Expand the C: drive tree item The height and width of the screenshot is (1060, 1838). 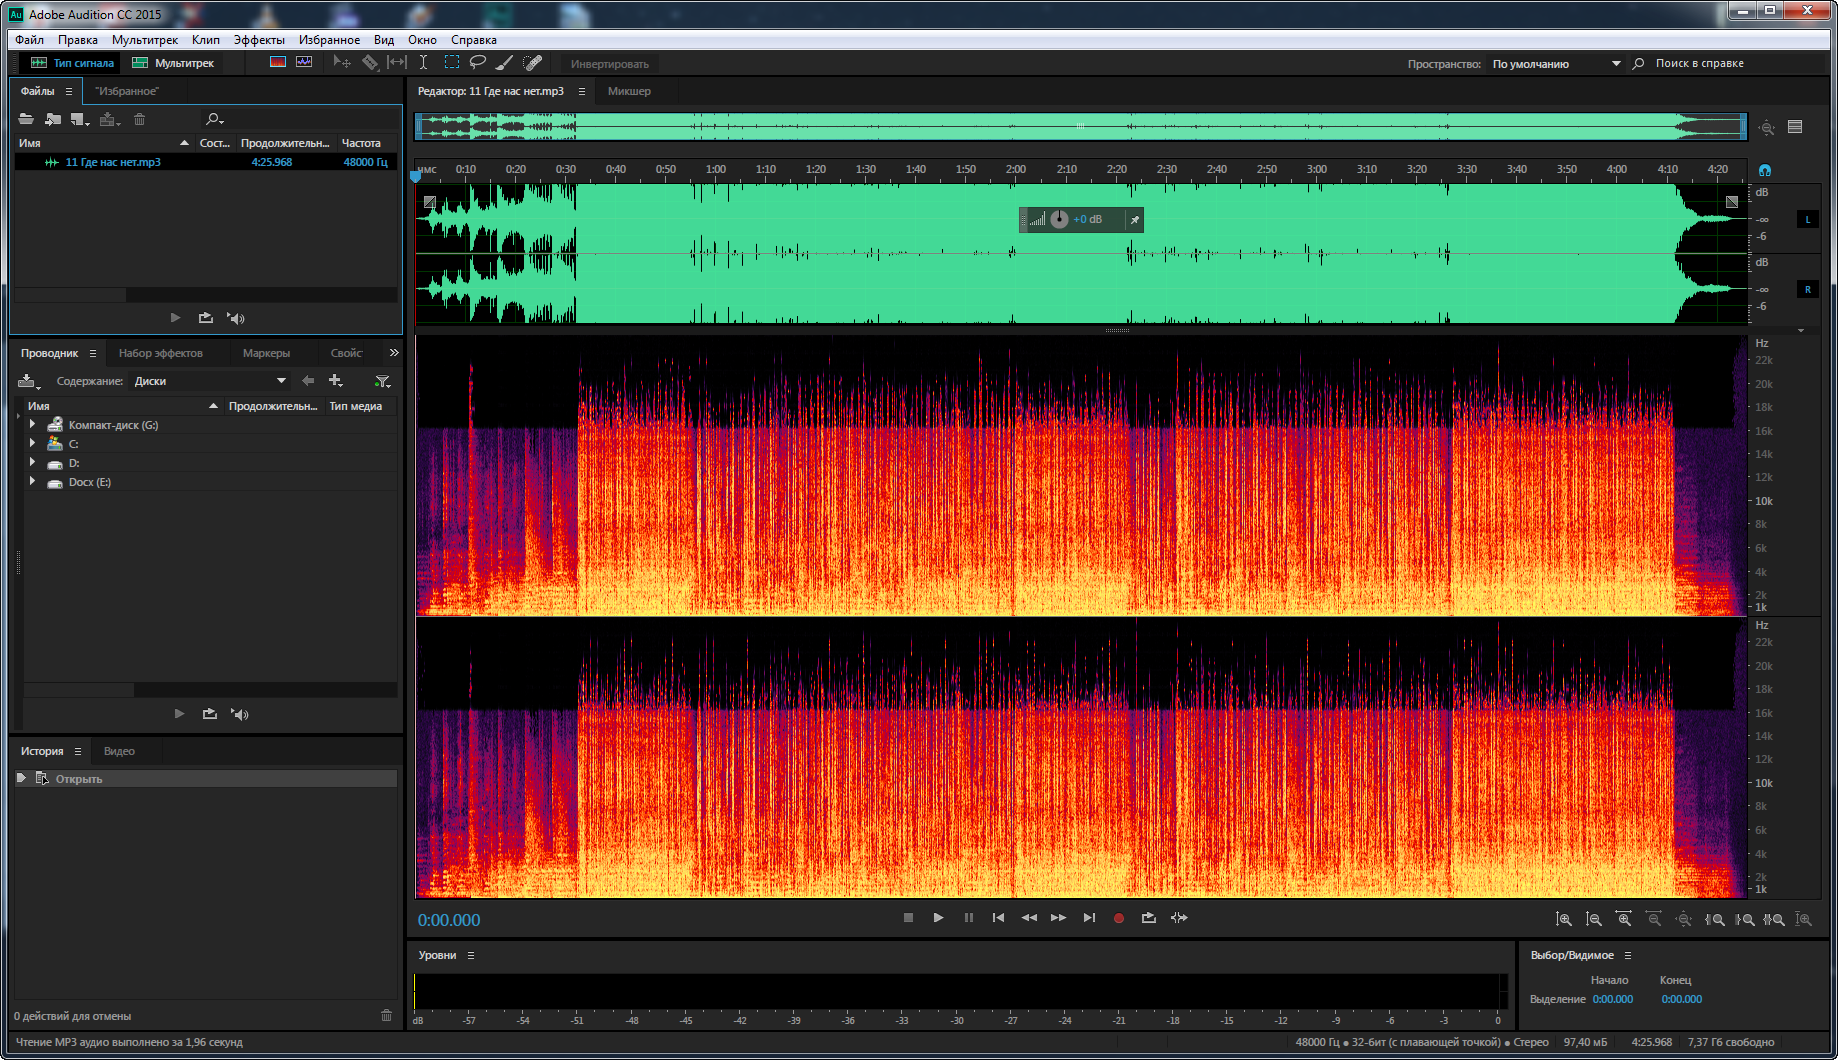[x=33, y=443]
